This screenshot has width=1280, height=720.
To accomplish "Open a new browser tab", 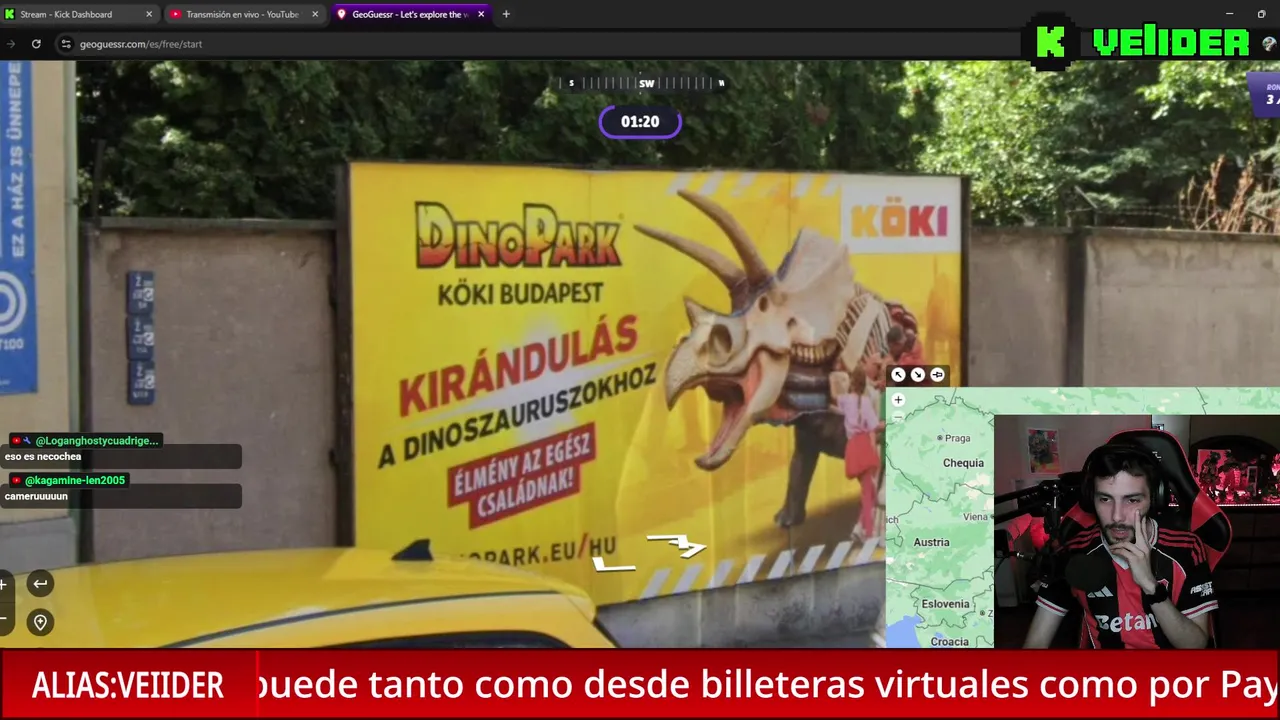I will (506, 14).
